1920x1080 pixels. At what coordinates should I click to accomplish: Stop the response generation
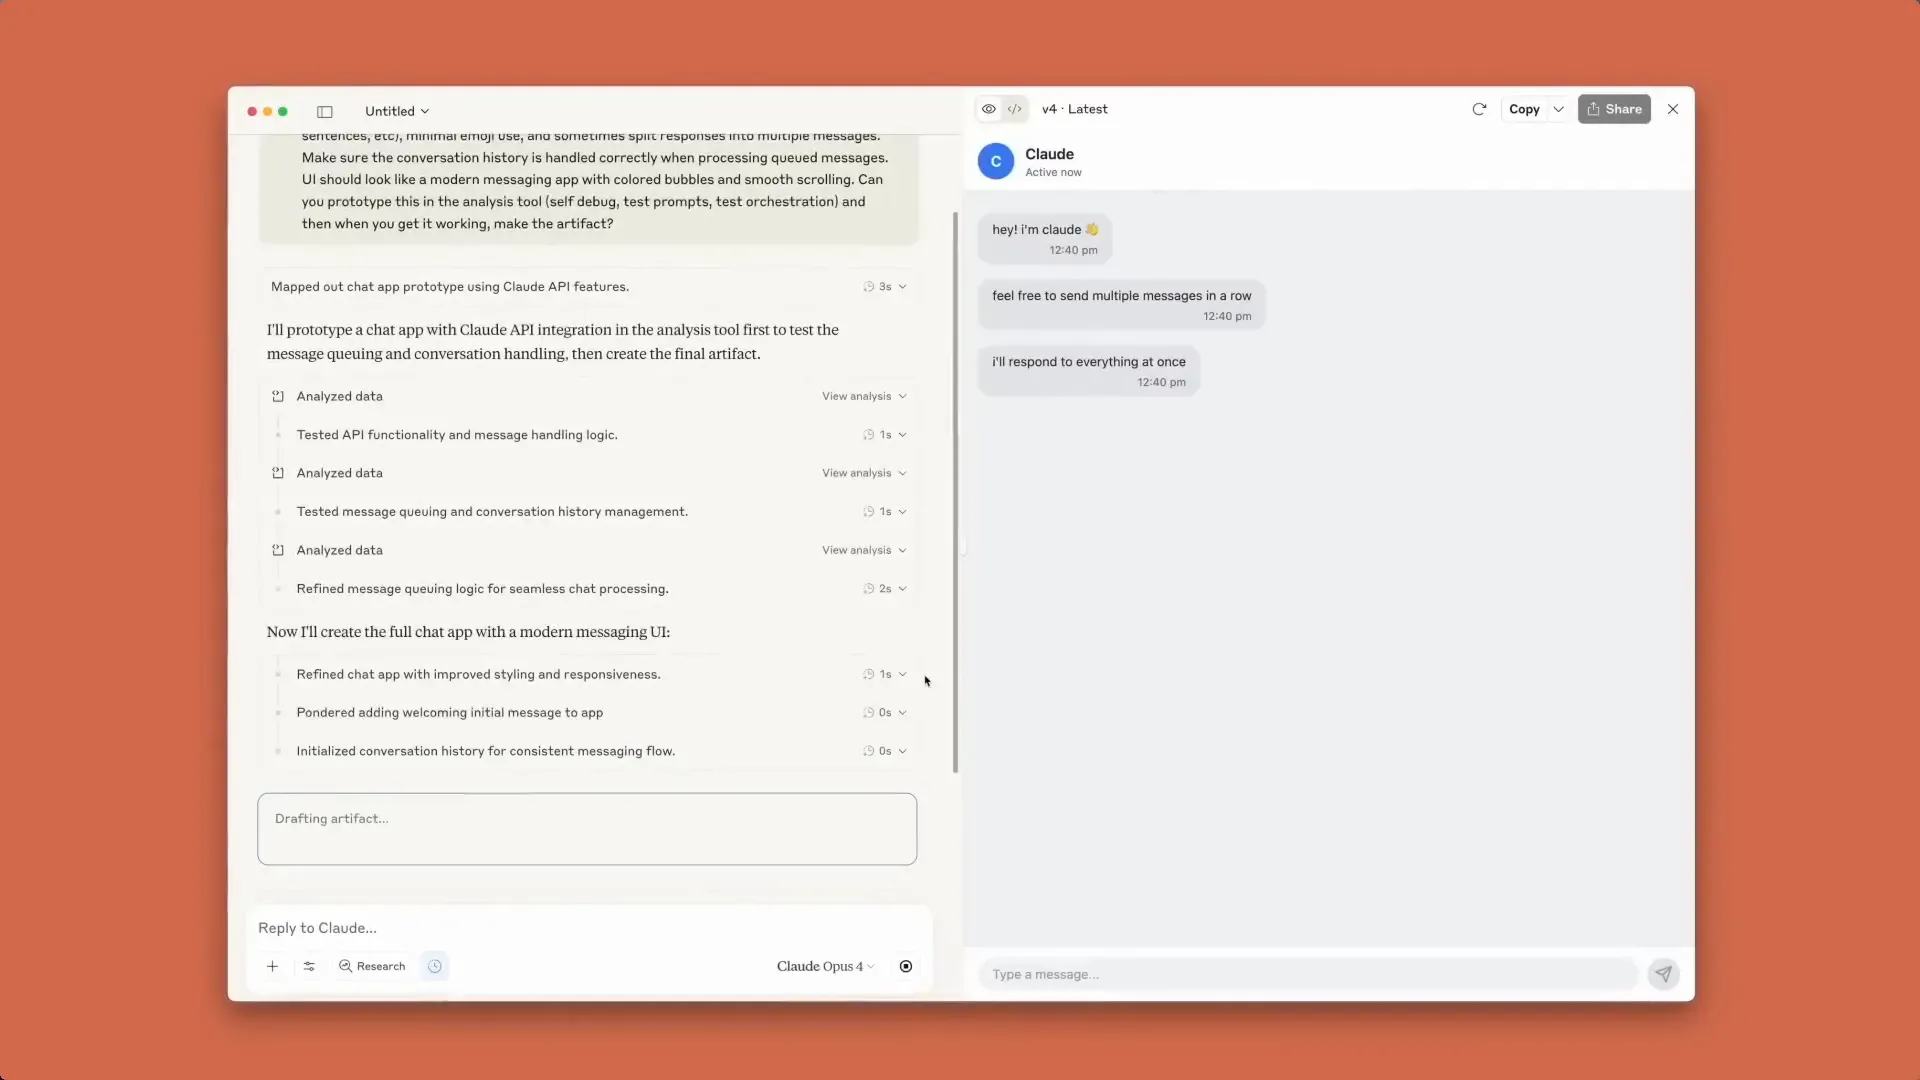pos(906,967)
